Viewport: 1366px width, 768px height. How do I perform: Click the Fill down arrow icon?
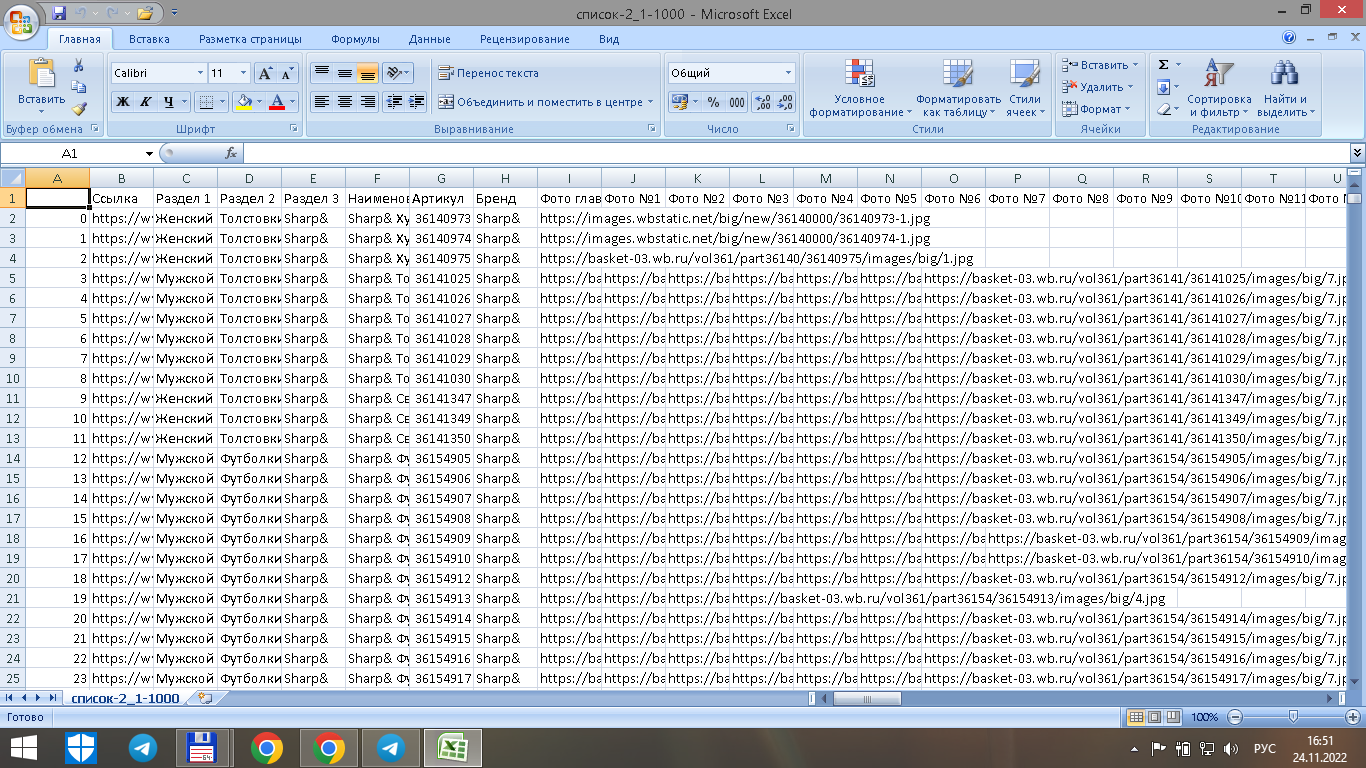pos(1164,87)
